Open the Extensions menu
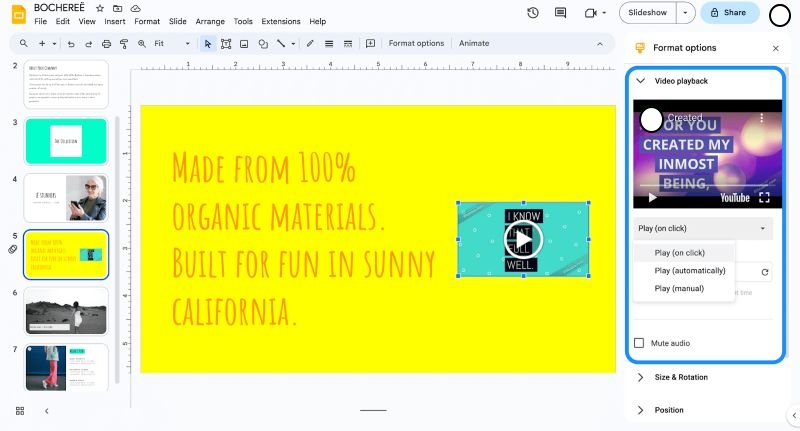 point(281,21)
